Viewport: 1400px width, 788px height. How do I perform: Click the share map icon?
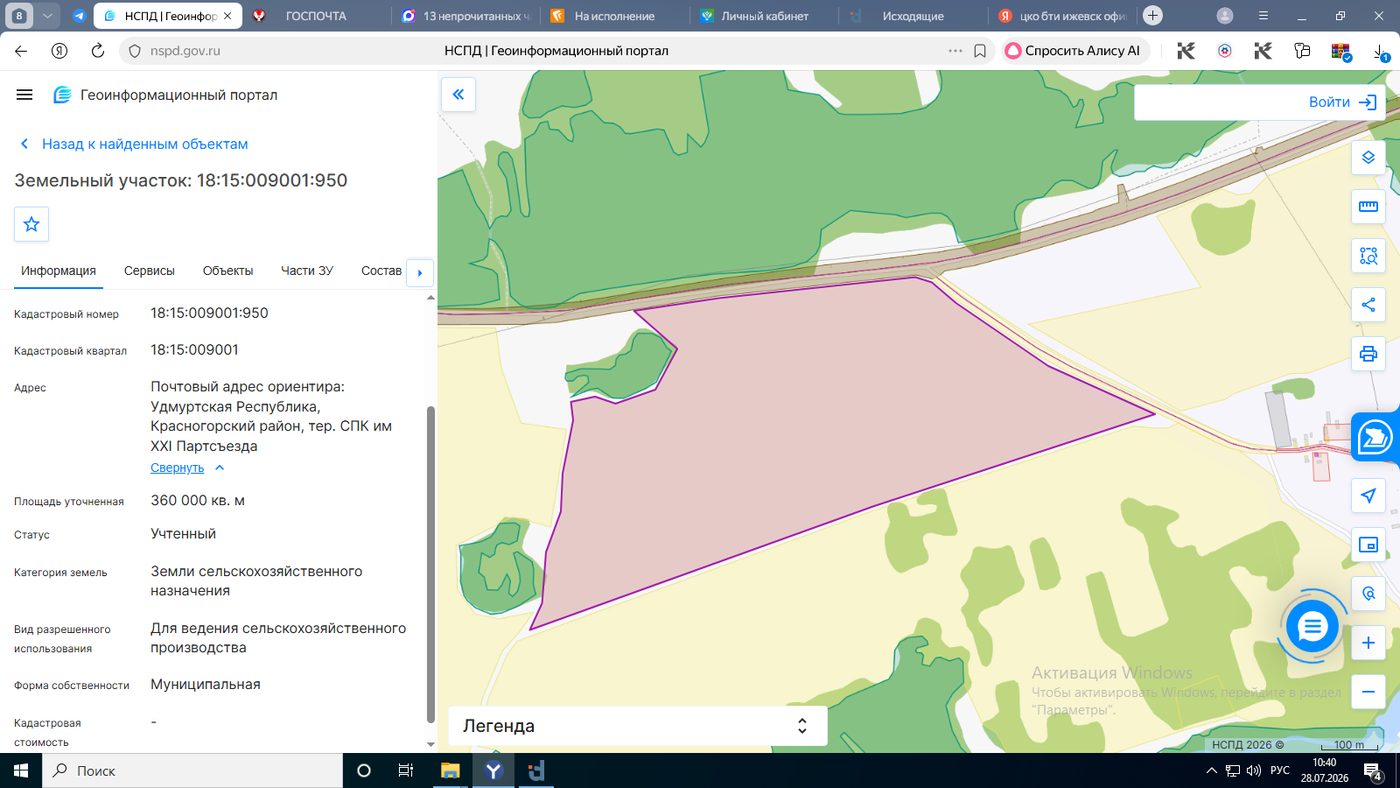coord(1368,305)
